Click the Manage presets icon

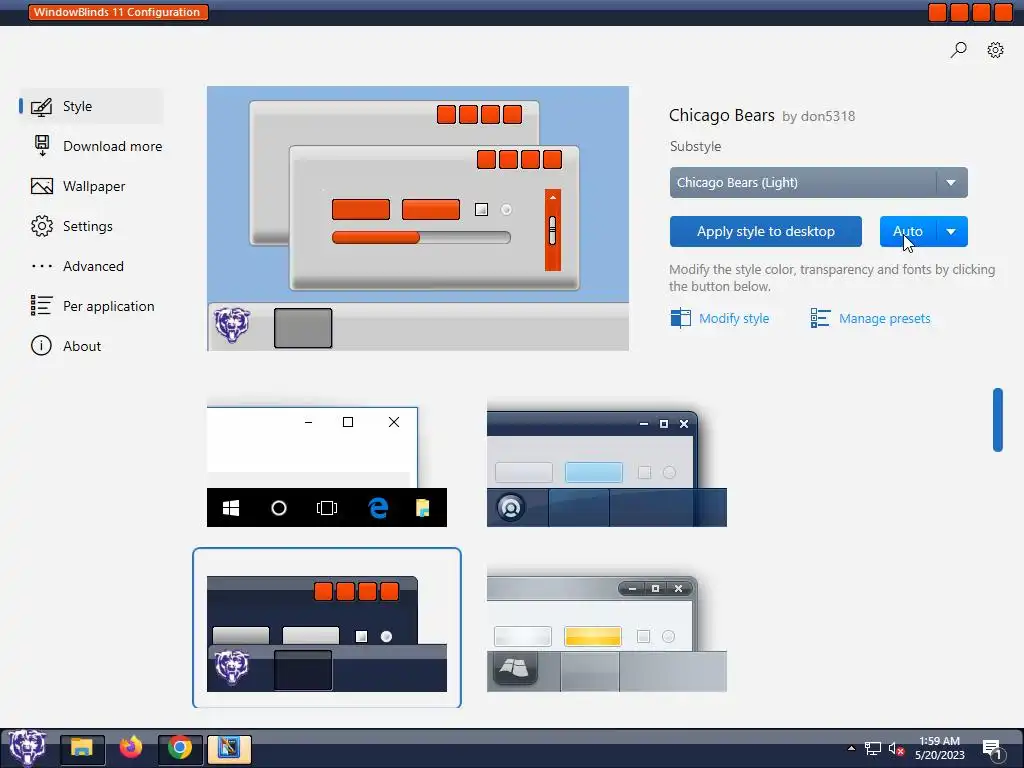820,318
